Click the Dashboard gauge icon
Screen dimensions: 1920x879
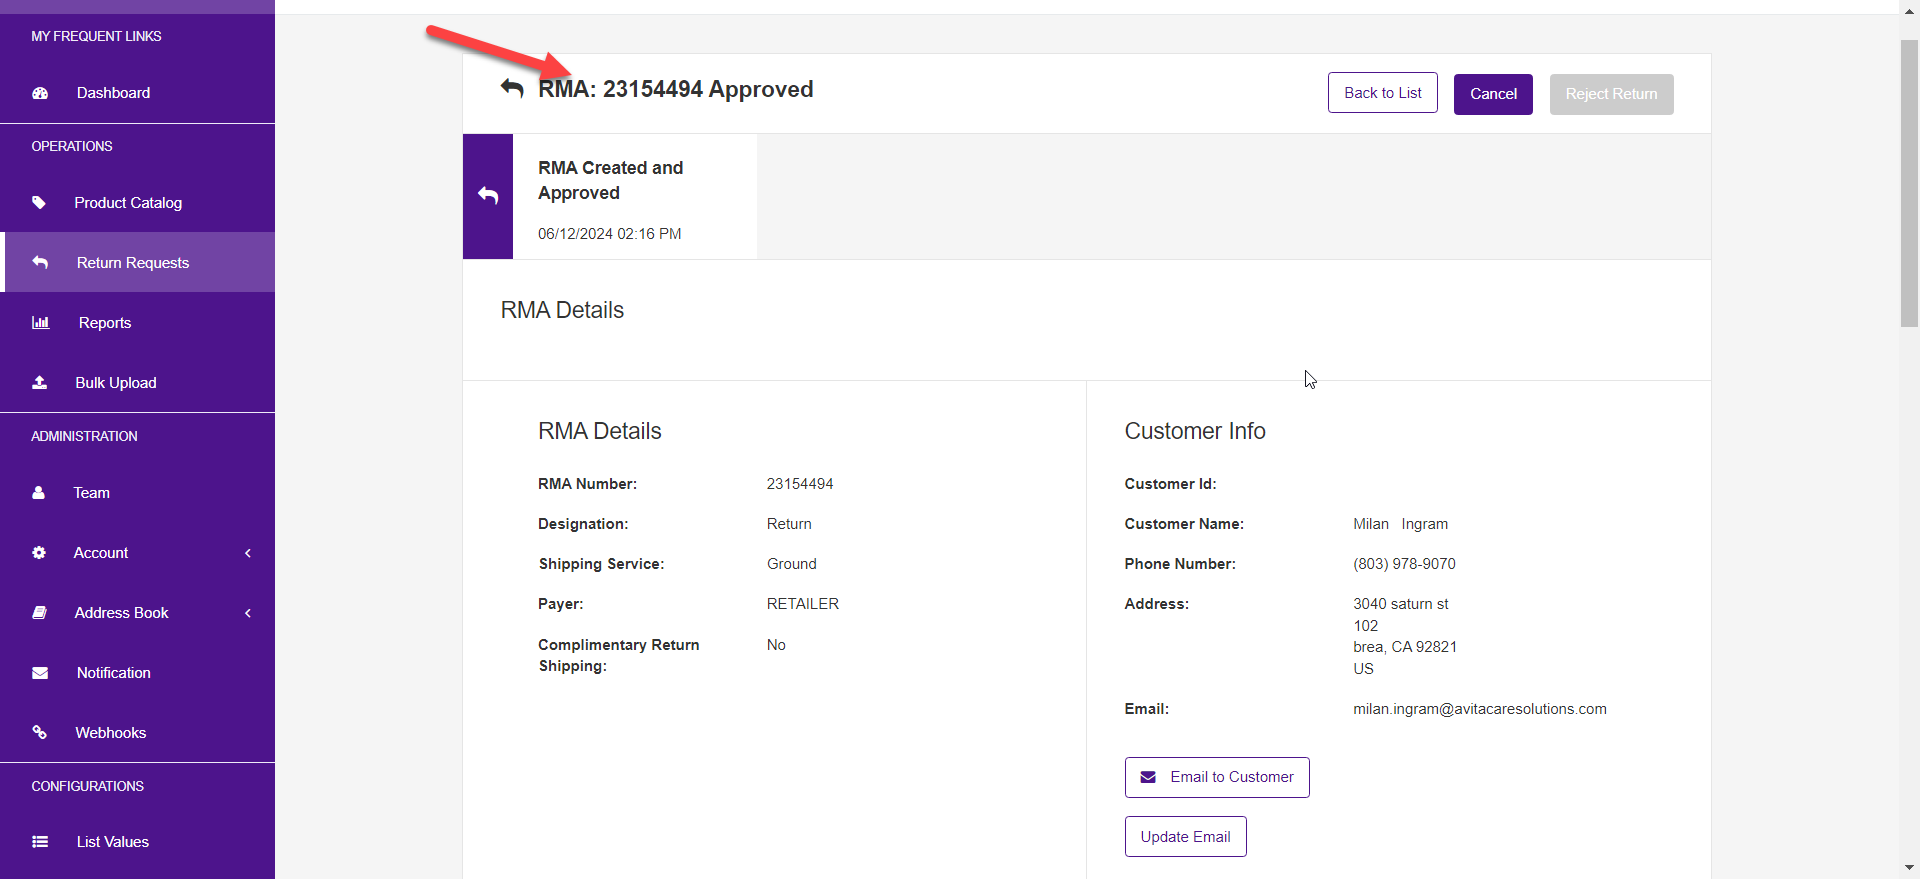[40, 93]
